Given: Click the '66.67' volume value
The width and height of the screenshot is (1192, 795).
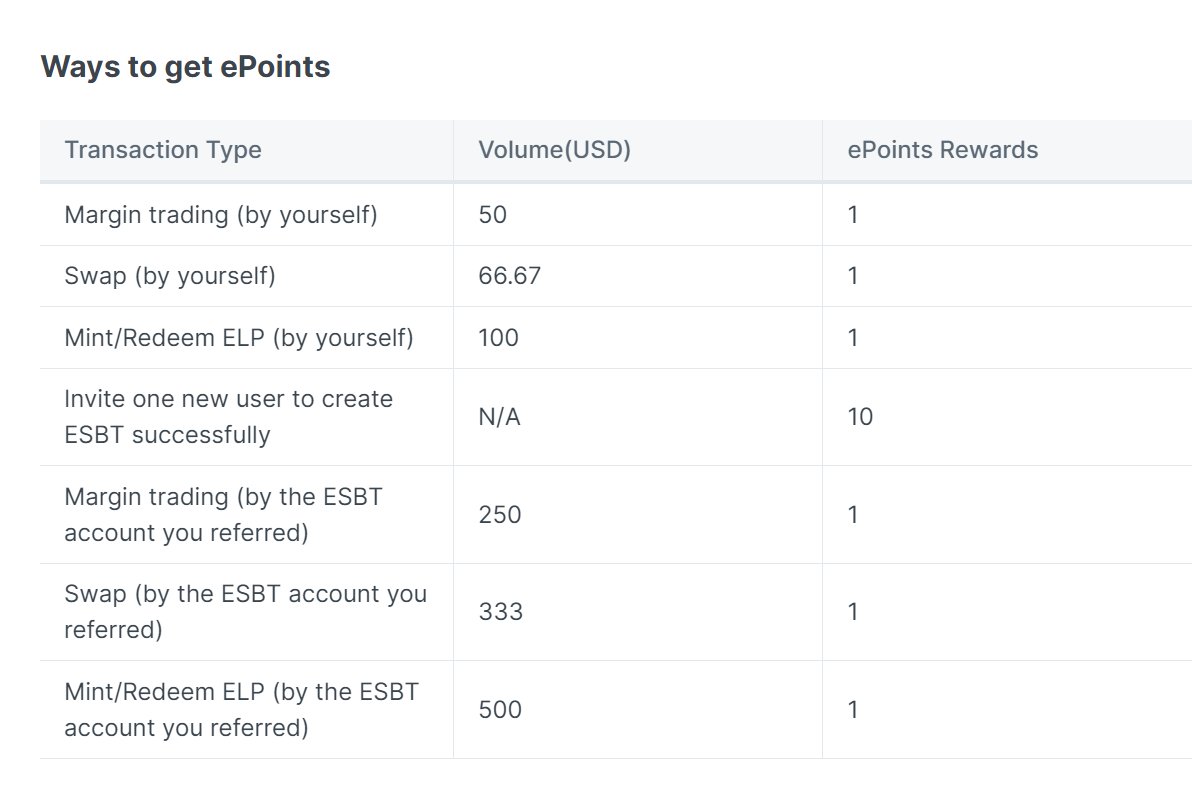Looking at the screenshot, I should click(x=509, y=276).
